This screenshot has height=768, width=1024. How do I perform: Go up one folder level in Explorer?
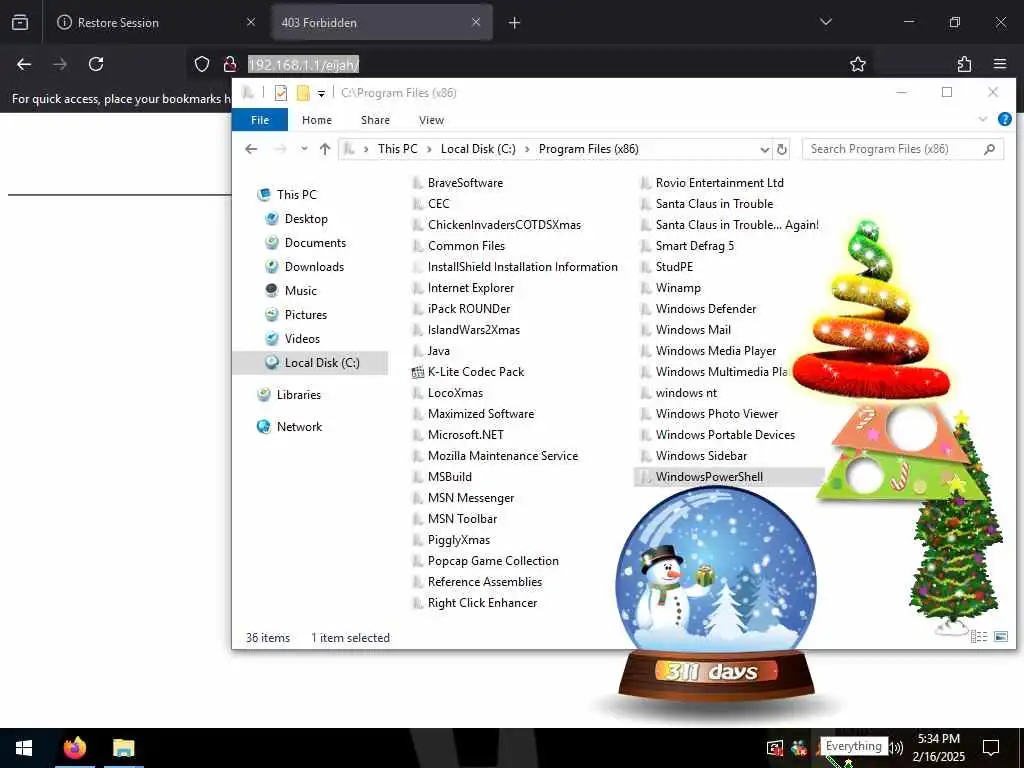click(325, 149)
